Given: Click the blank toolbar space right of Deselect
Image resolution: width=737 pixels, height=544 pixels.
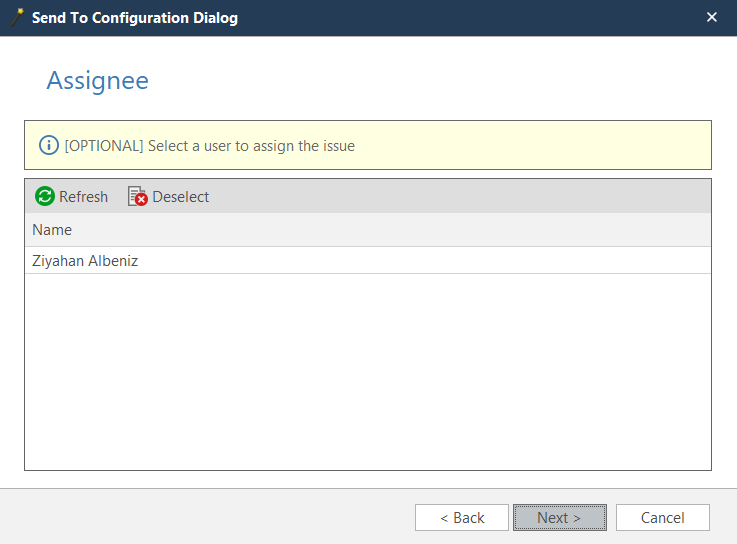Looking at the screenshot, I should coord(450,197).
